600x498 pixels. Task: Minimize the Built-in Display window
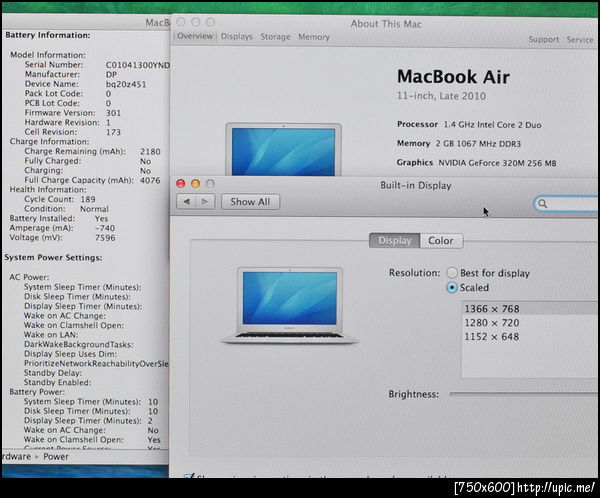196,184
